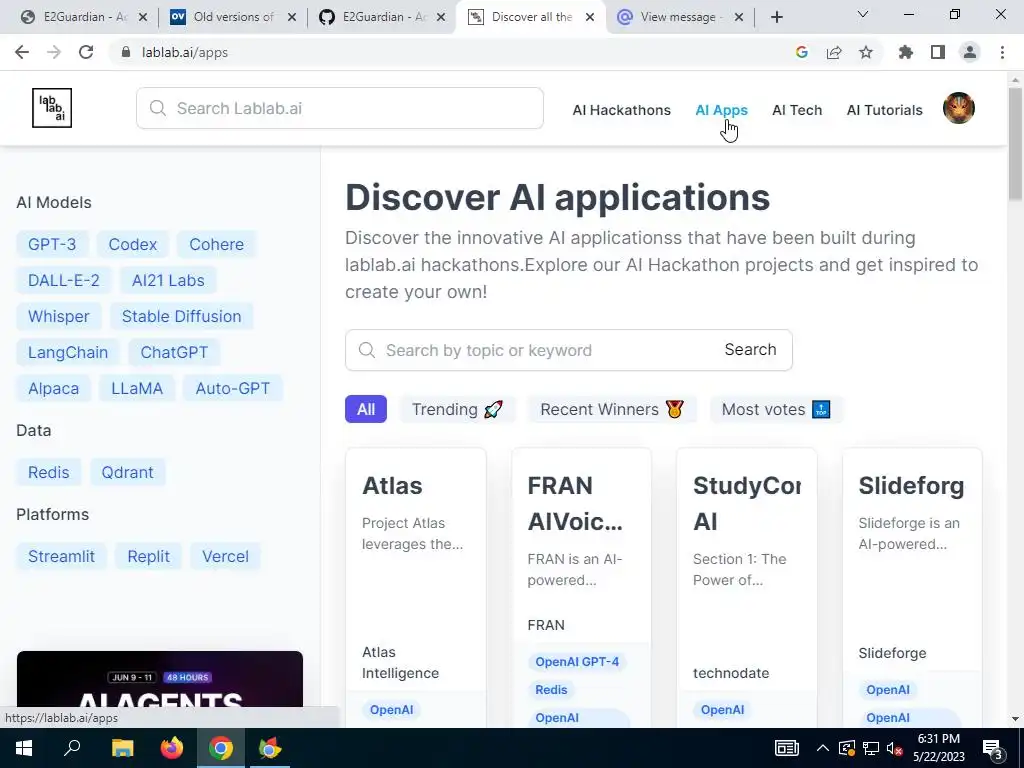Select the All filter
The width and height of the screenshot is (1024, 768).
point(366,409)
